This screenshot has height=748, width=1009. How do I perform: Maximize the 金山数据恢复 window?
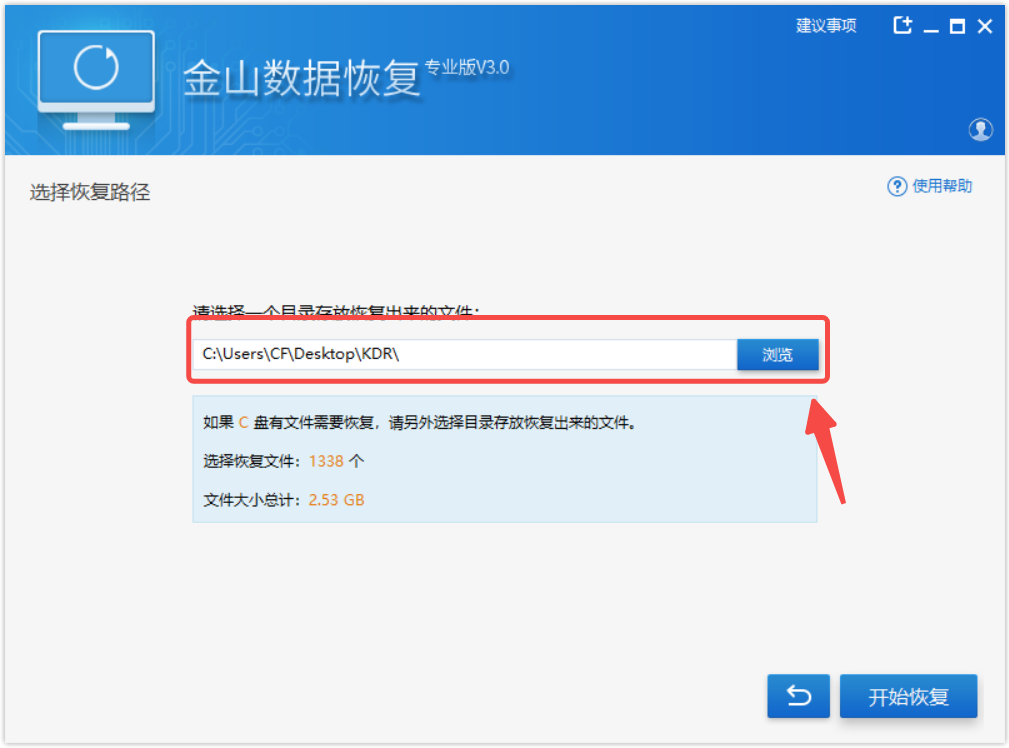[x=957, y=27]
